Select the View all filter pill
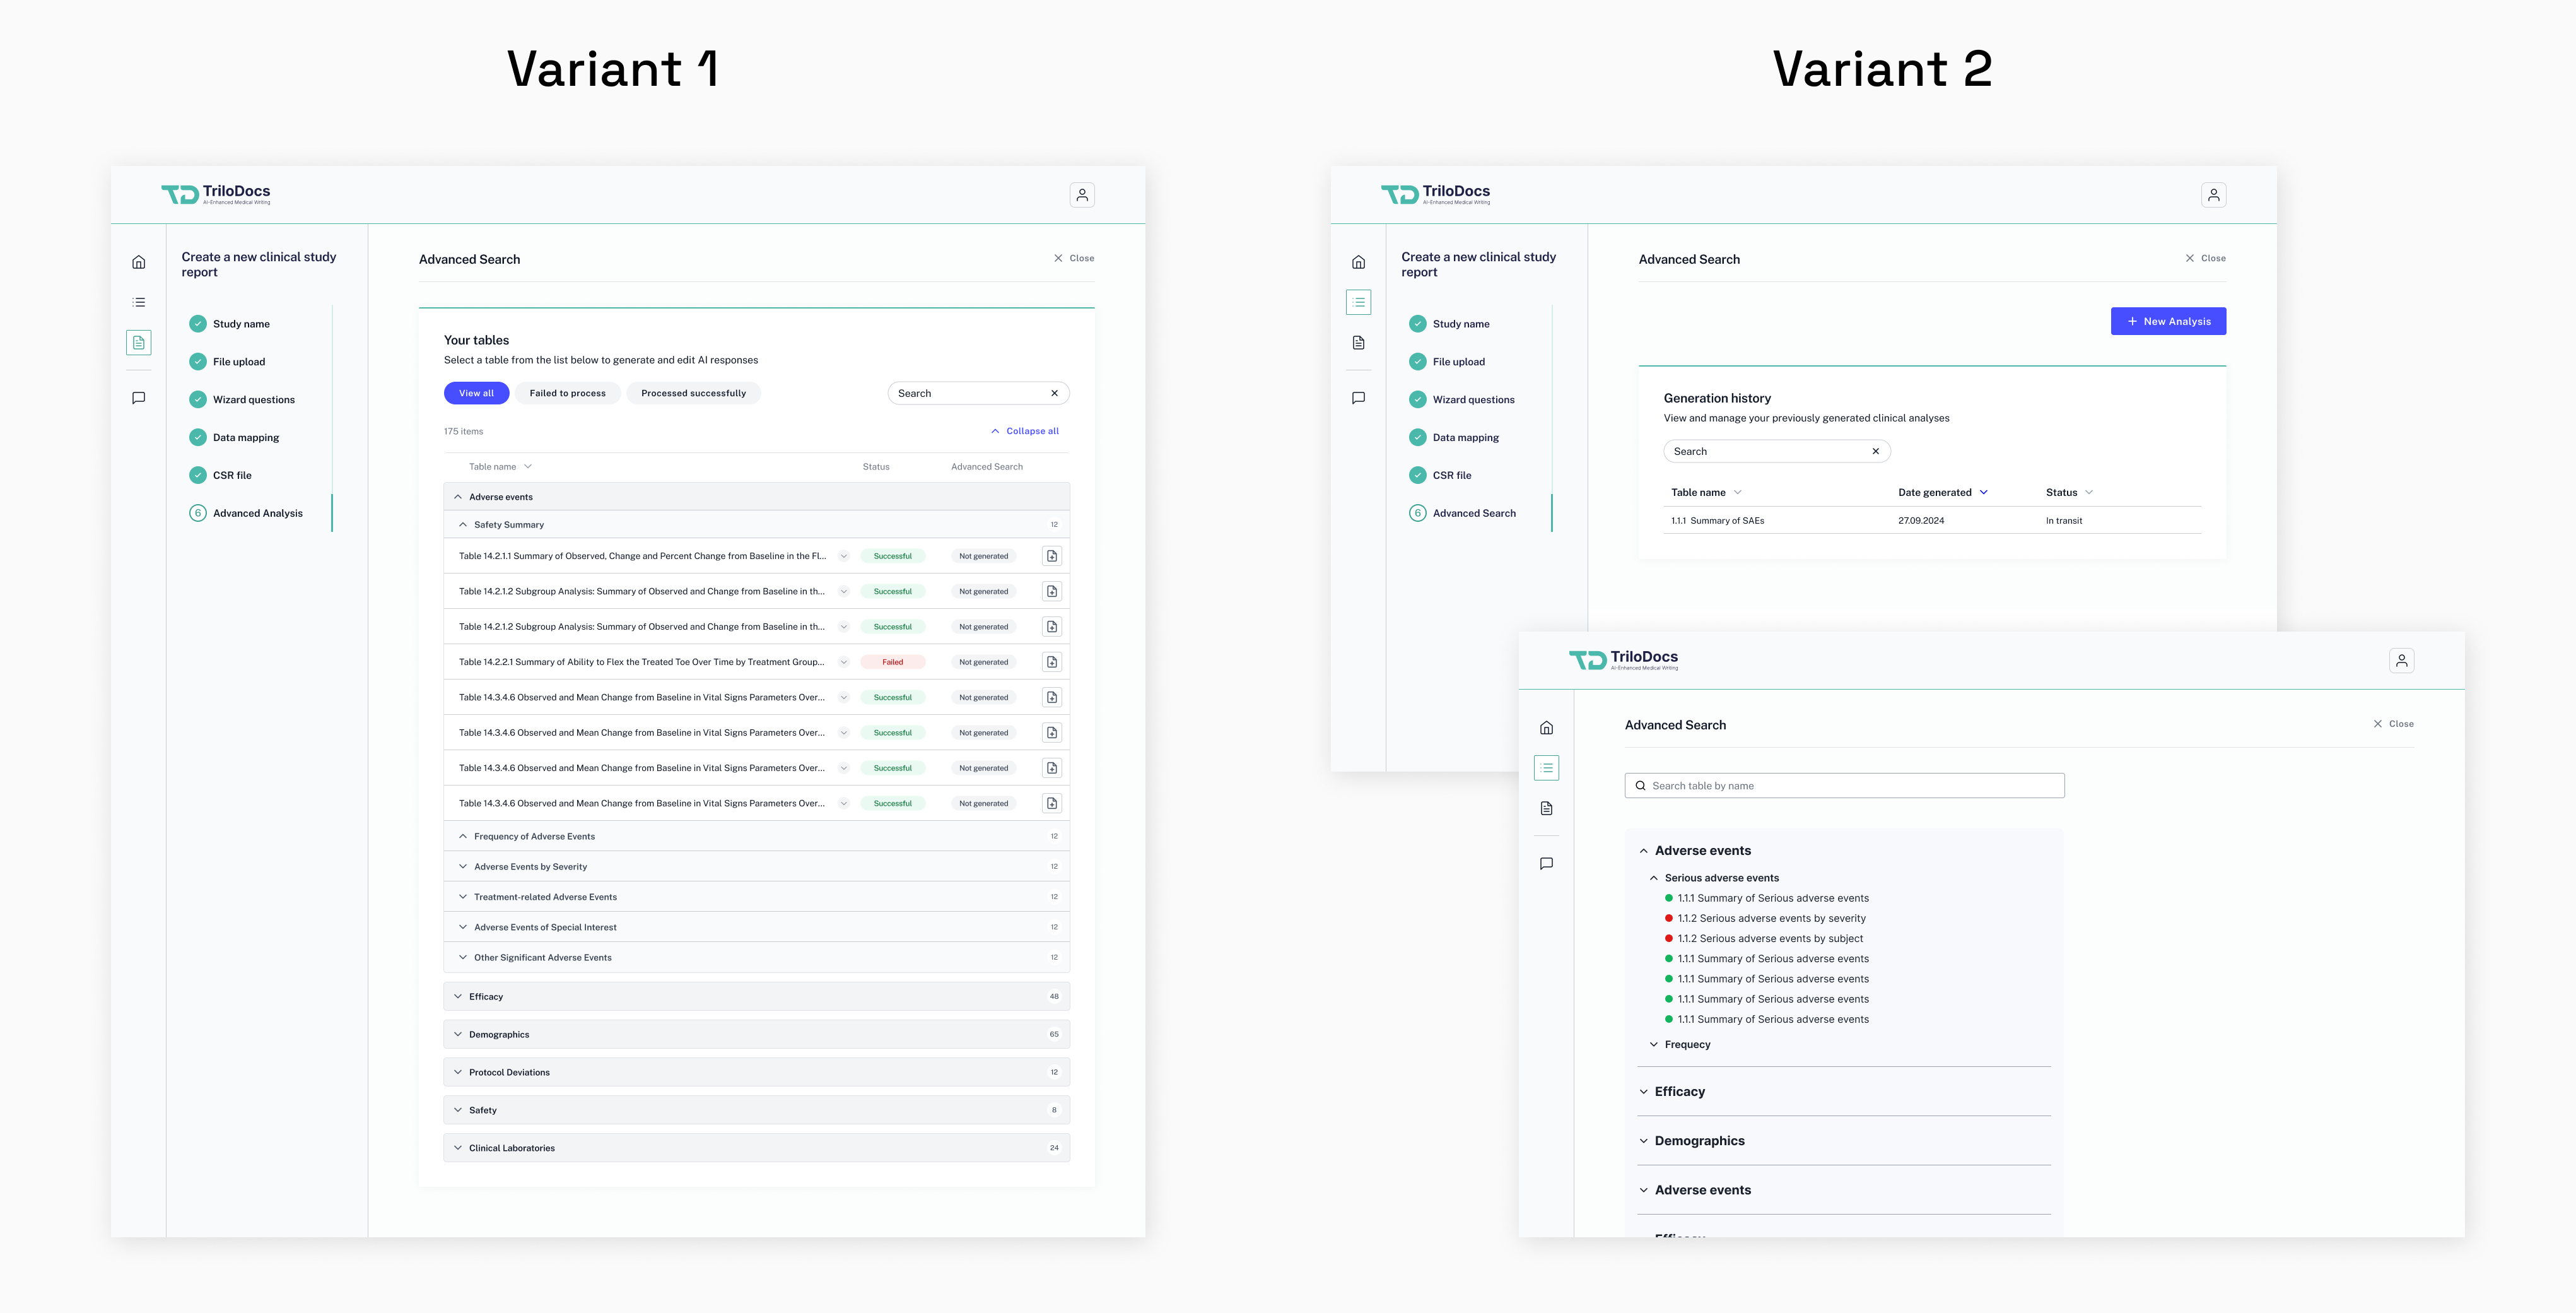 [476, 393]
